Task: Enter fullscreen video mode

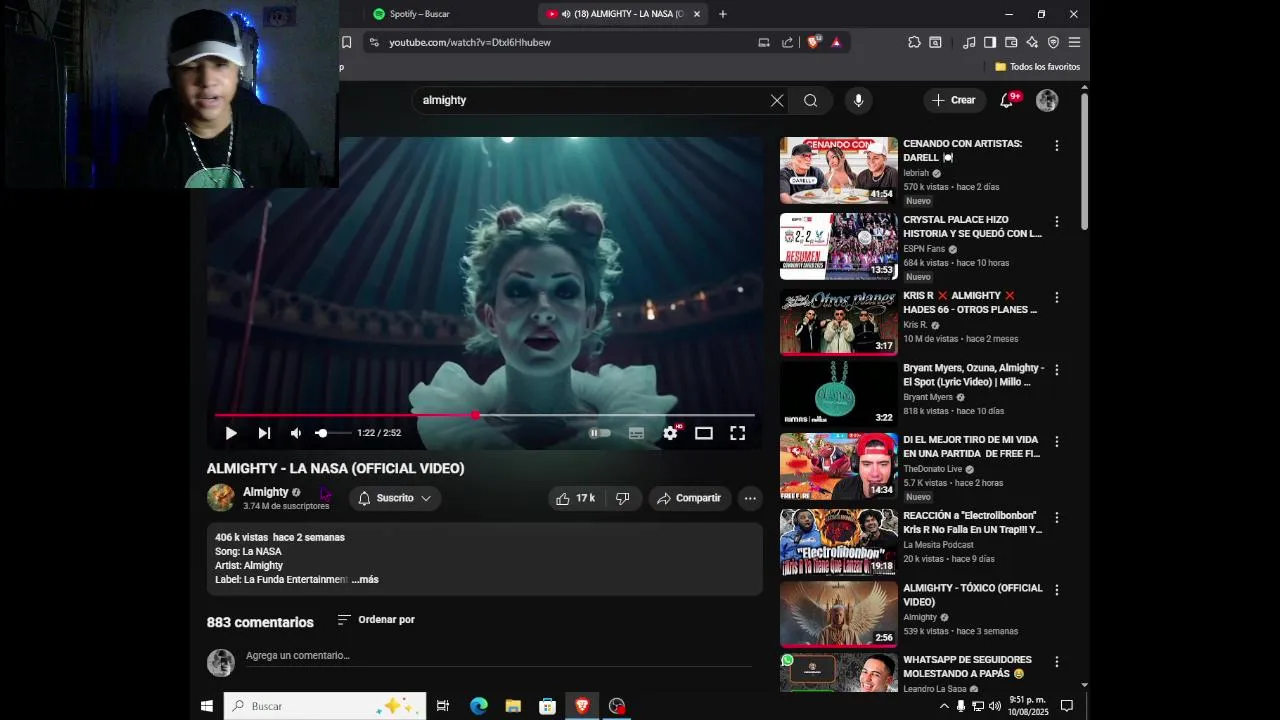Action: tap(737, 433)
